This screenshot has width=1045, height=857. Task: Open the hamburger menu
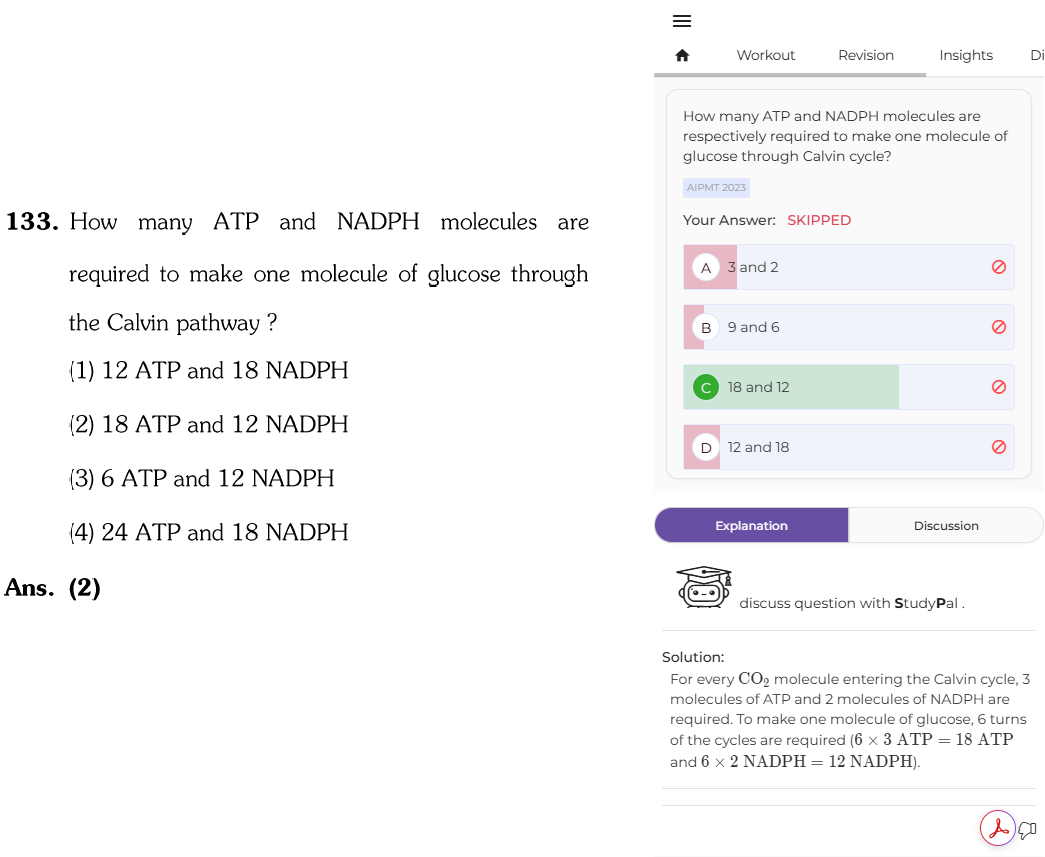[682, 21]
